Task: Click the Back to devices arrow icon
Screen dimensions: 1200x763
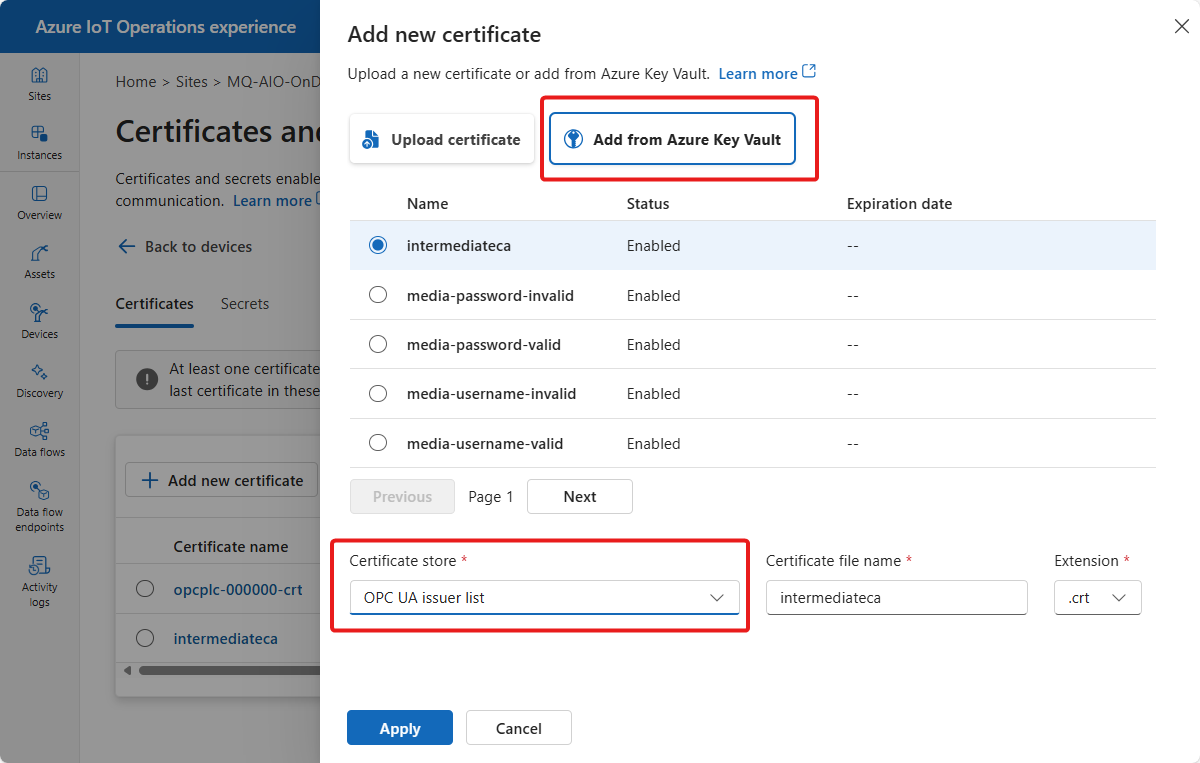Action: point(126,246)
